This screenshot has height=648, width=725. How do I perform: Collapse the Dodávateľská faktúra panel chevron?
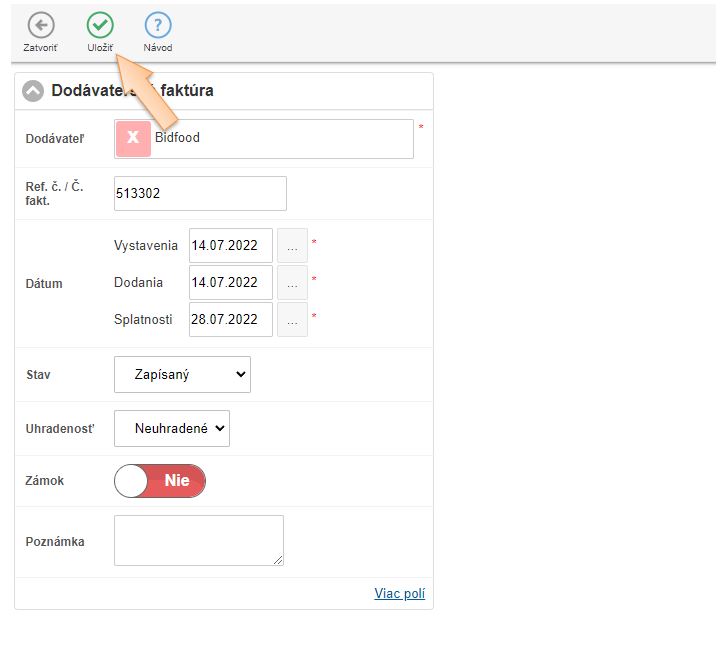[33, 91]
